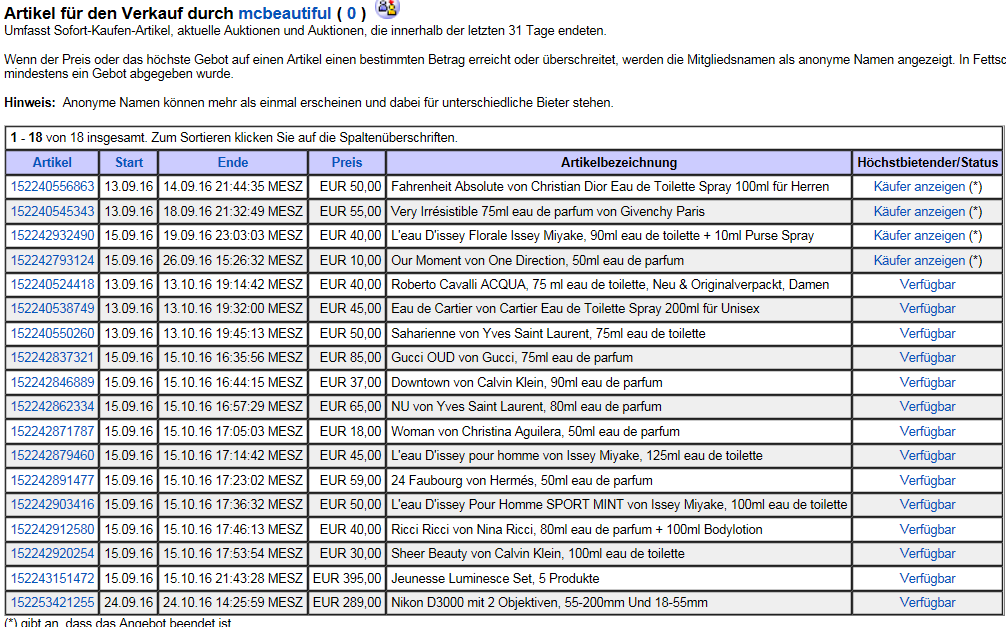Open item number 152242793124
The width and height of the screenshot is (1006, 627).
[x=53, y=261]
